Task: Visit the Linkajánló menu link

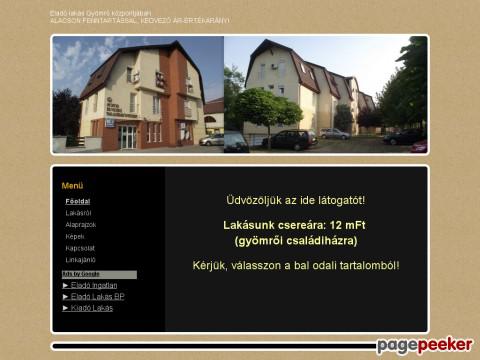Action: click(80, 260)
